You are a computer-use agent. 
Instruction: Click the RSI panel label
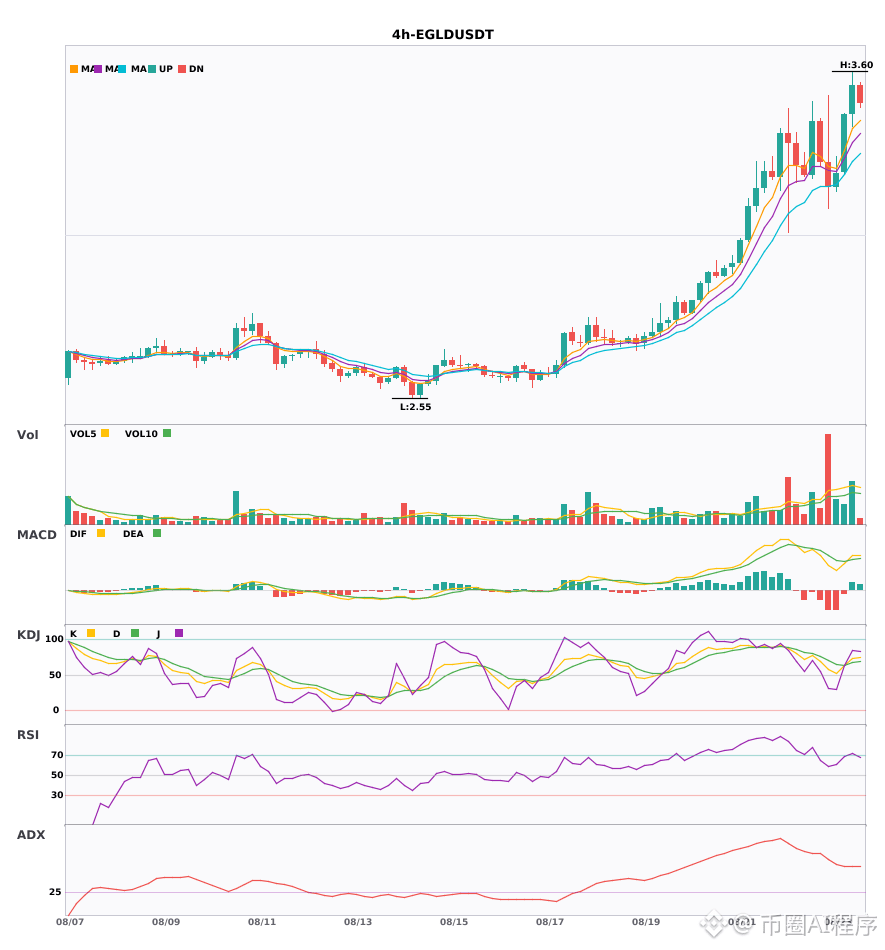27,735
